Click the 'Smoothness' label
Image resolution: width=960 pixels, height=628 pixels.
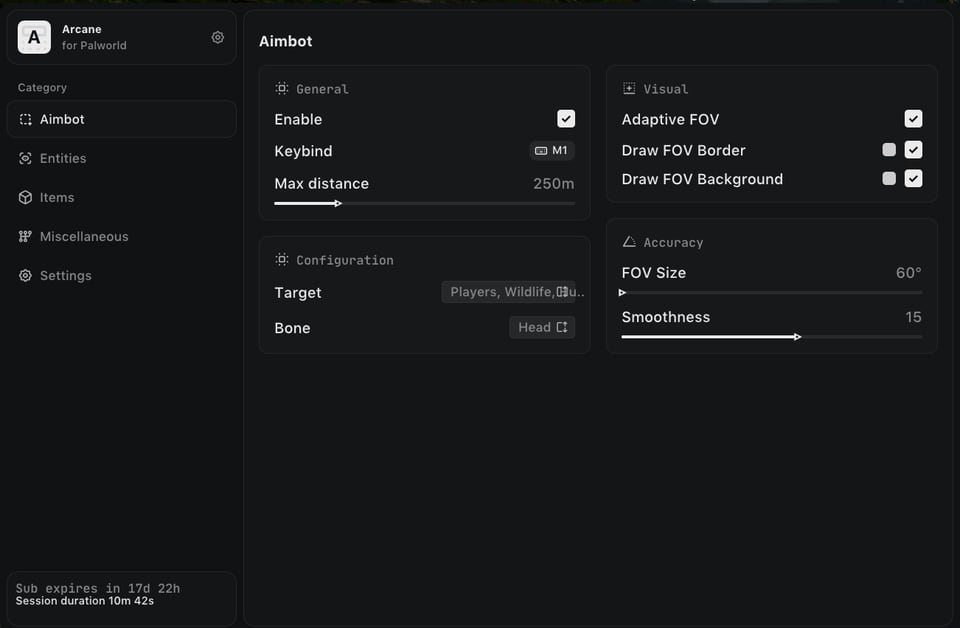click(666, 317)
